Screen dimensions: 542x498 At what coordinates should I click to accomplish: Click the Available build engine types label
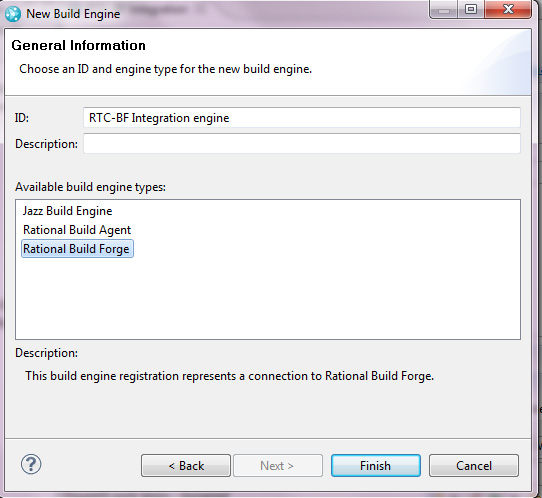[x=90, y=187]
